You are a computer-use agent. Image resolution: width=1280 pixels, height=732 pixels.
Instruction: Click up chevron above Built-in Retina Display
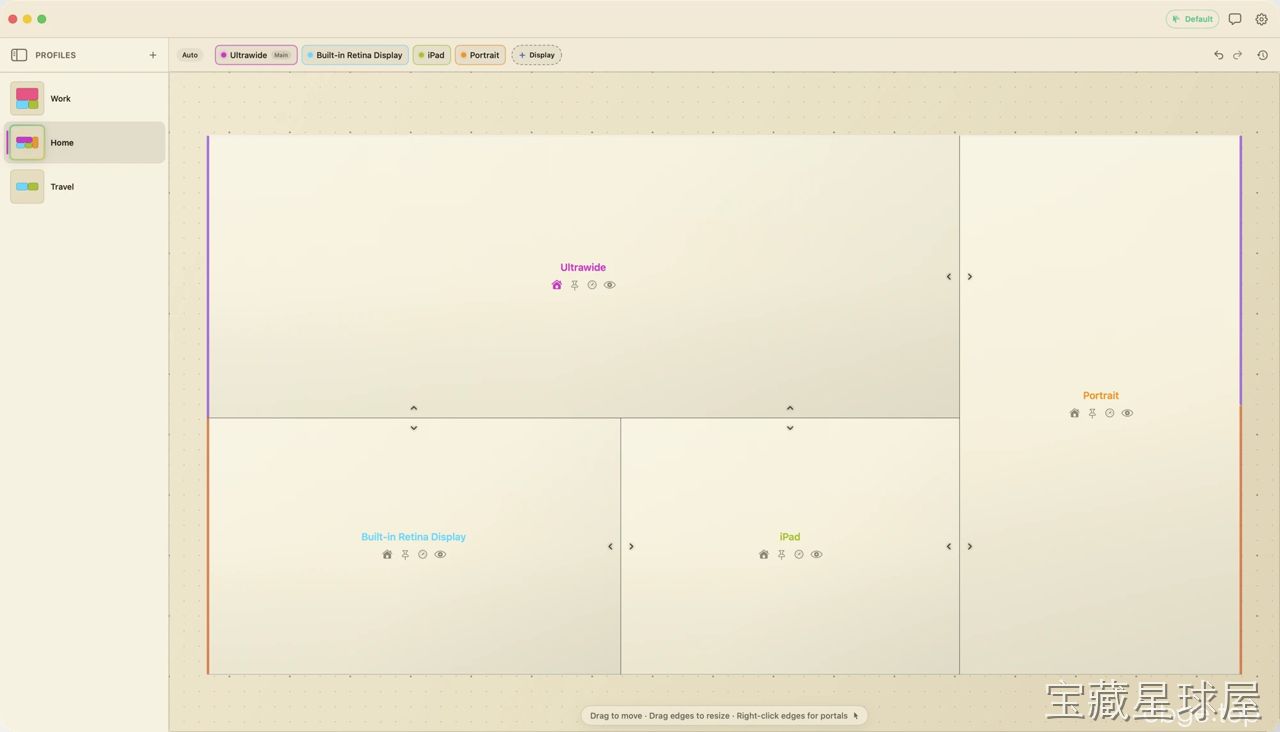414,408
